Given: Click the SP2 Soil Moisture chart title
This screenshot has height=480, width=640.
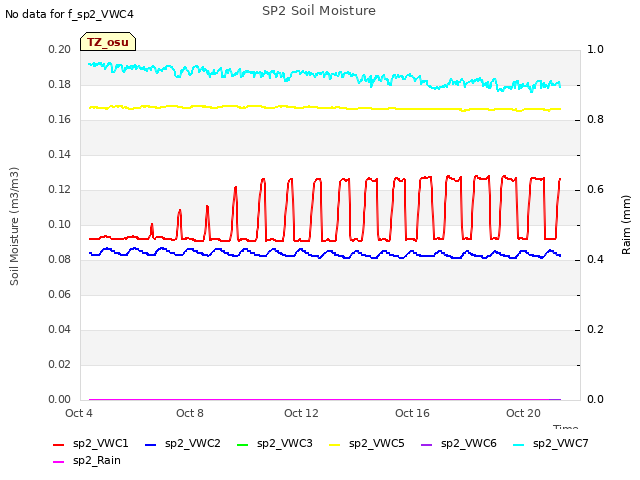Looking at the screenshot, I should (319, 11).
